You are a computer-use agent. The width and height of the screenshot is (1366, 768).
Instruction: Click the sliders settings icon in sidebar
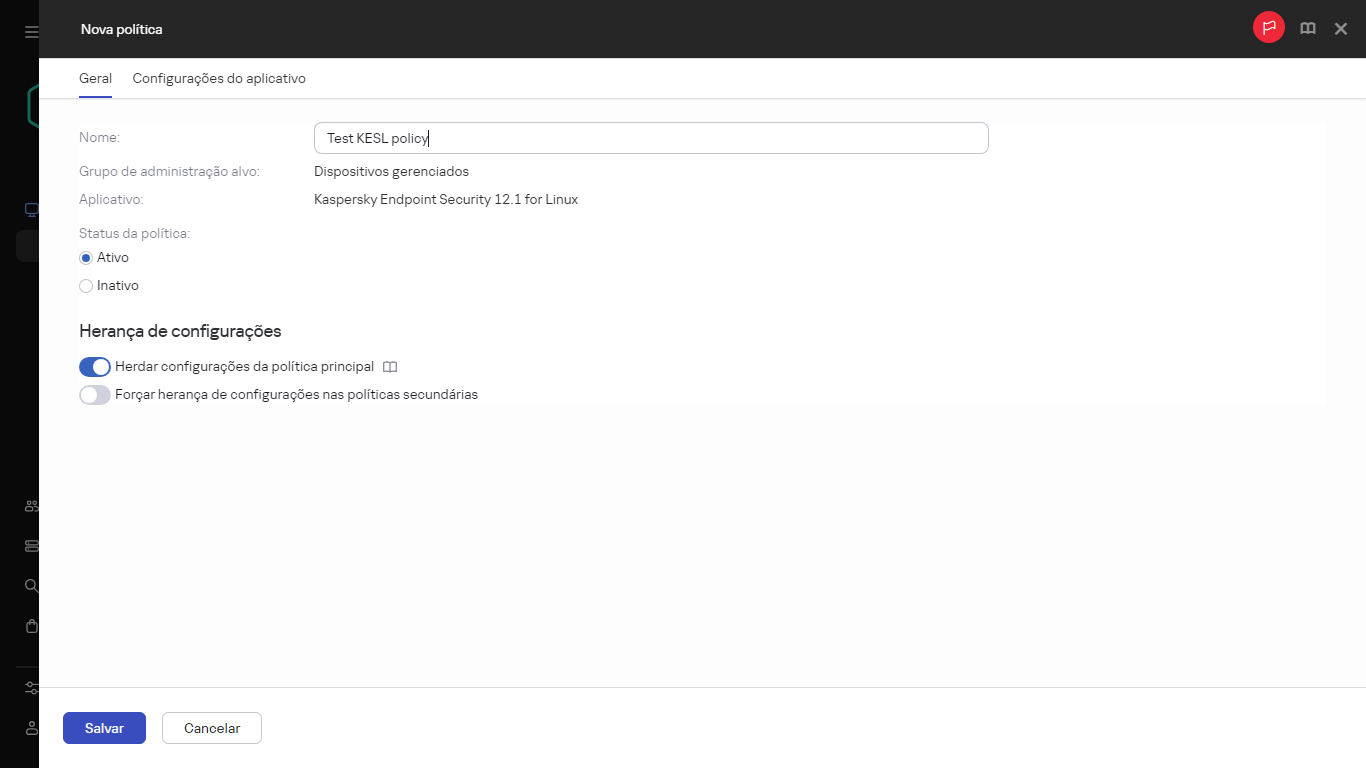[31, 688]
